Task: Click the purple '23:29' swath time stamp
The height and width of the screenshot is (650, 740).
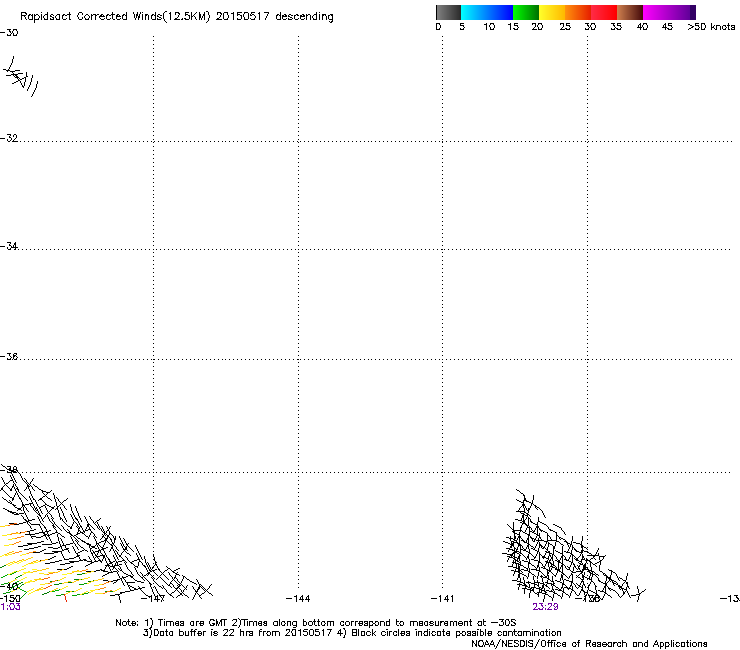Action: pyautogui.click(x=545, y=607)
